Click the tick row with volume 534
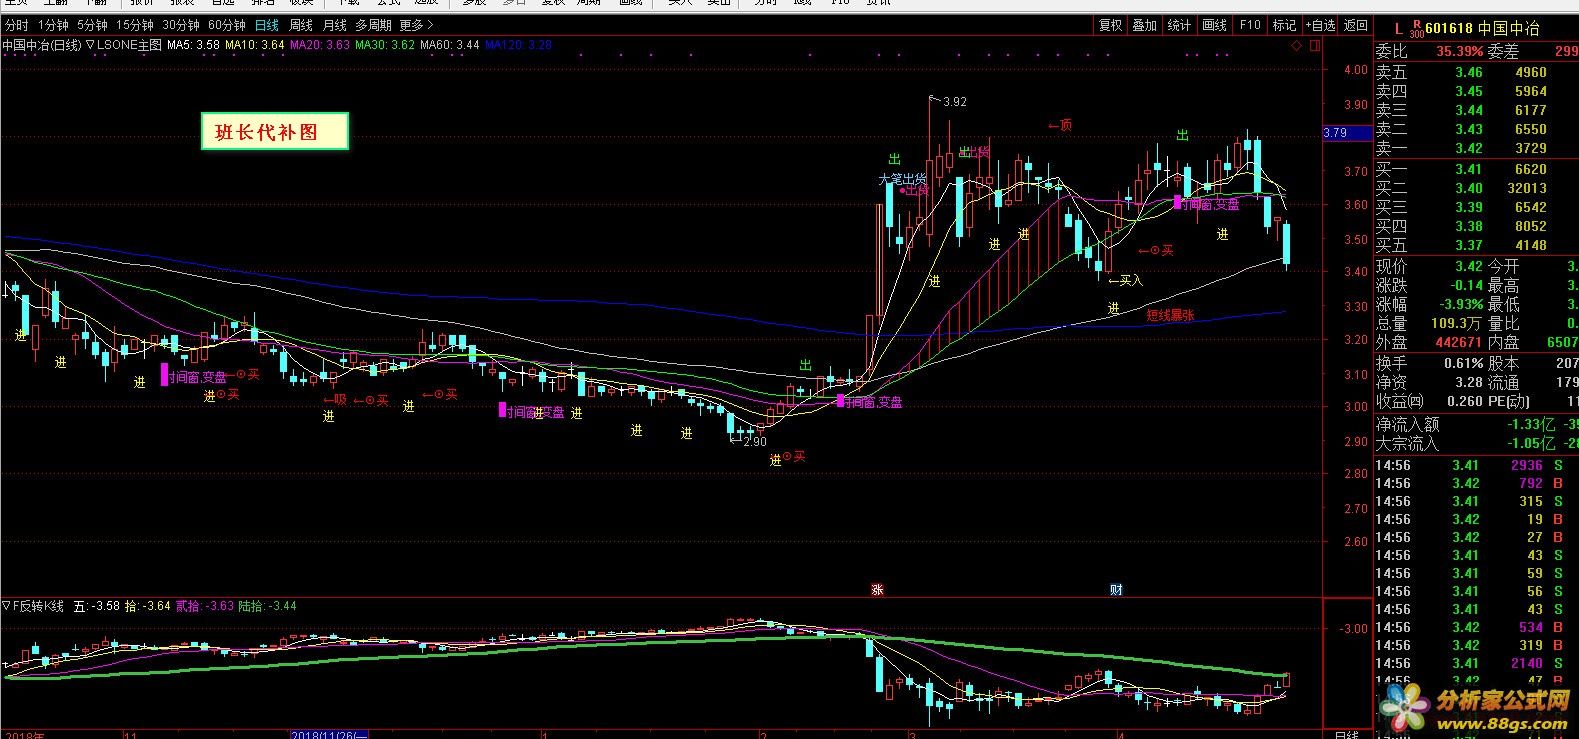 pos(1476,627)
